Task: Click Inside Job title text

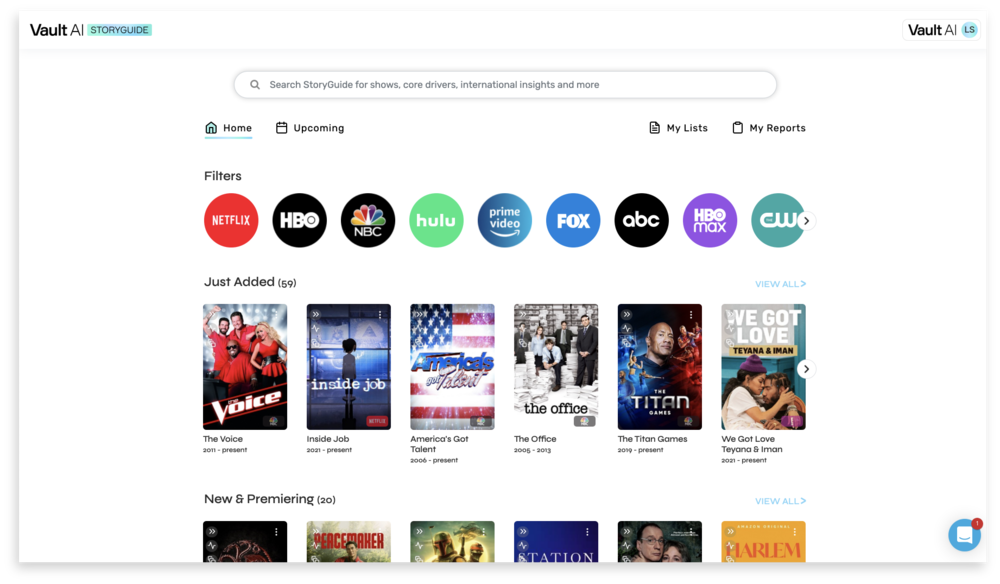Action: pos(328,439)
